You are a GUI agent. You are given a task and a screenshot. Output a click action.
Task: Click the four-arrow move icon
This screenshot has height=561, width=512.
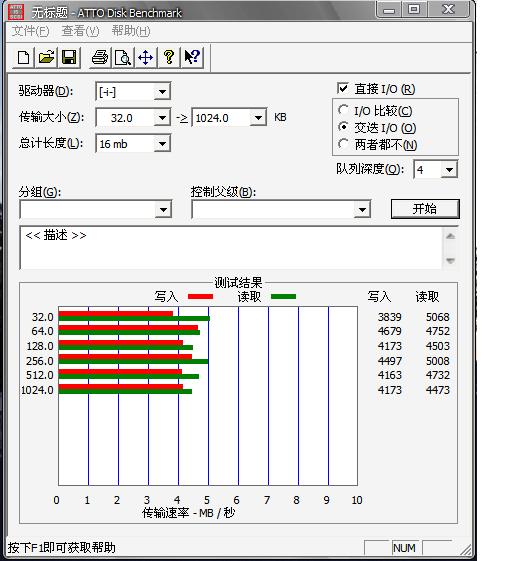(146, 57)
